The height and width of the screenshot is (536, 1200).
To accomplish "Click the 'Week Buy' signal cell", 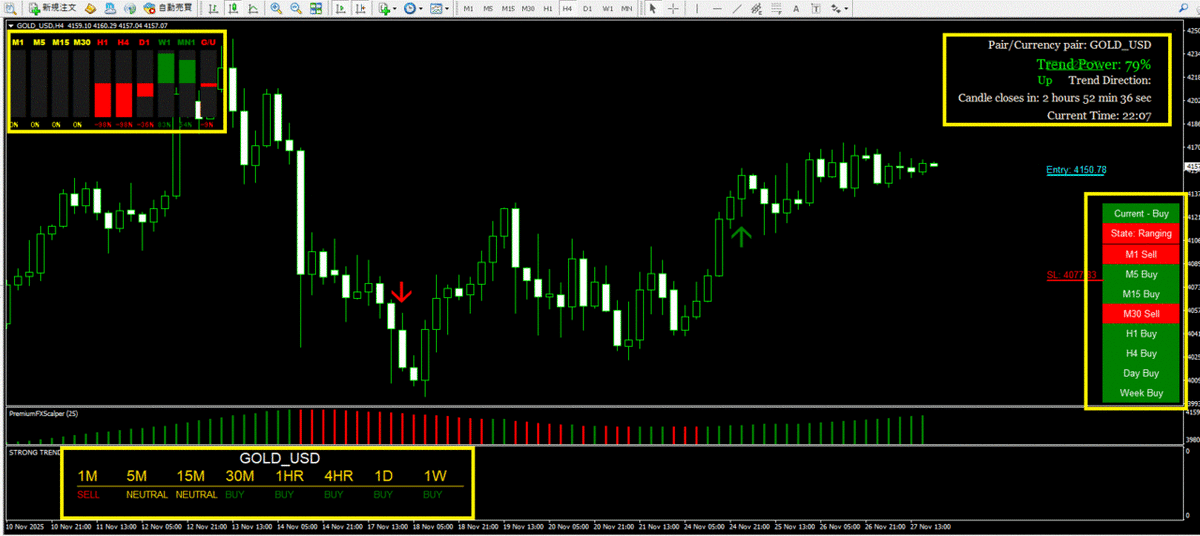I will click(1141, 393).
